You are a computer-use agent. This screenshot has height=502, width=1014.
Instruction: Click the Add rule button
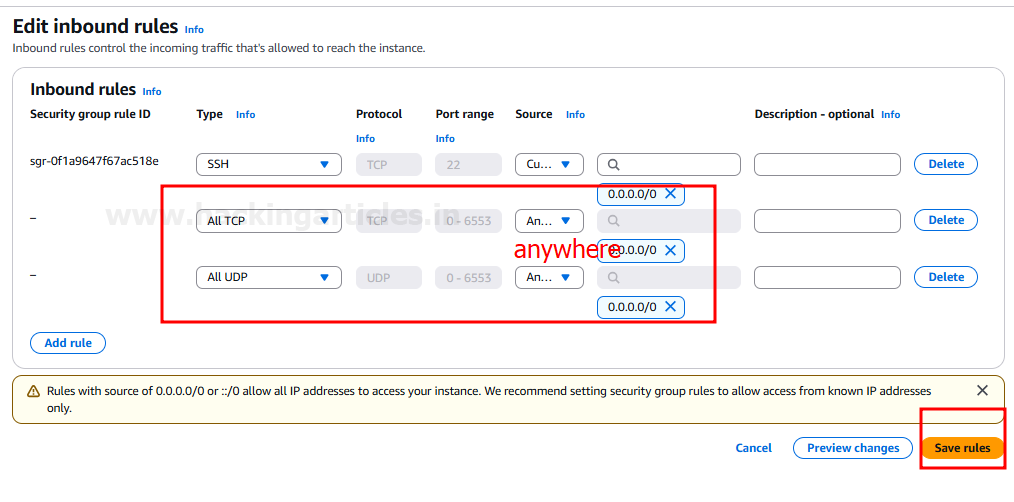(68, 343)
